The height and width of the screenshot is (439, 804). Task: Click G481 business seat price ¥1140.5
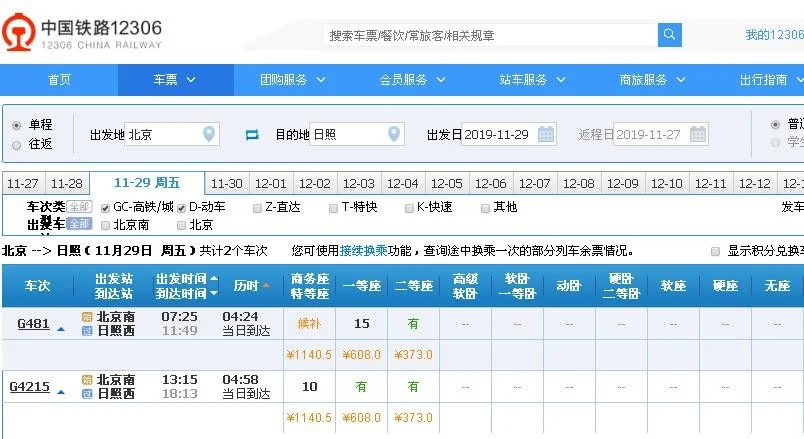(x=309, y=355)
